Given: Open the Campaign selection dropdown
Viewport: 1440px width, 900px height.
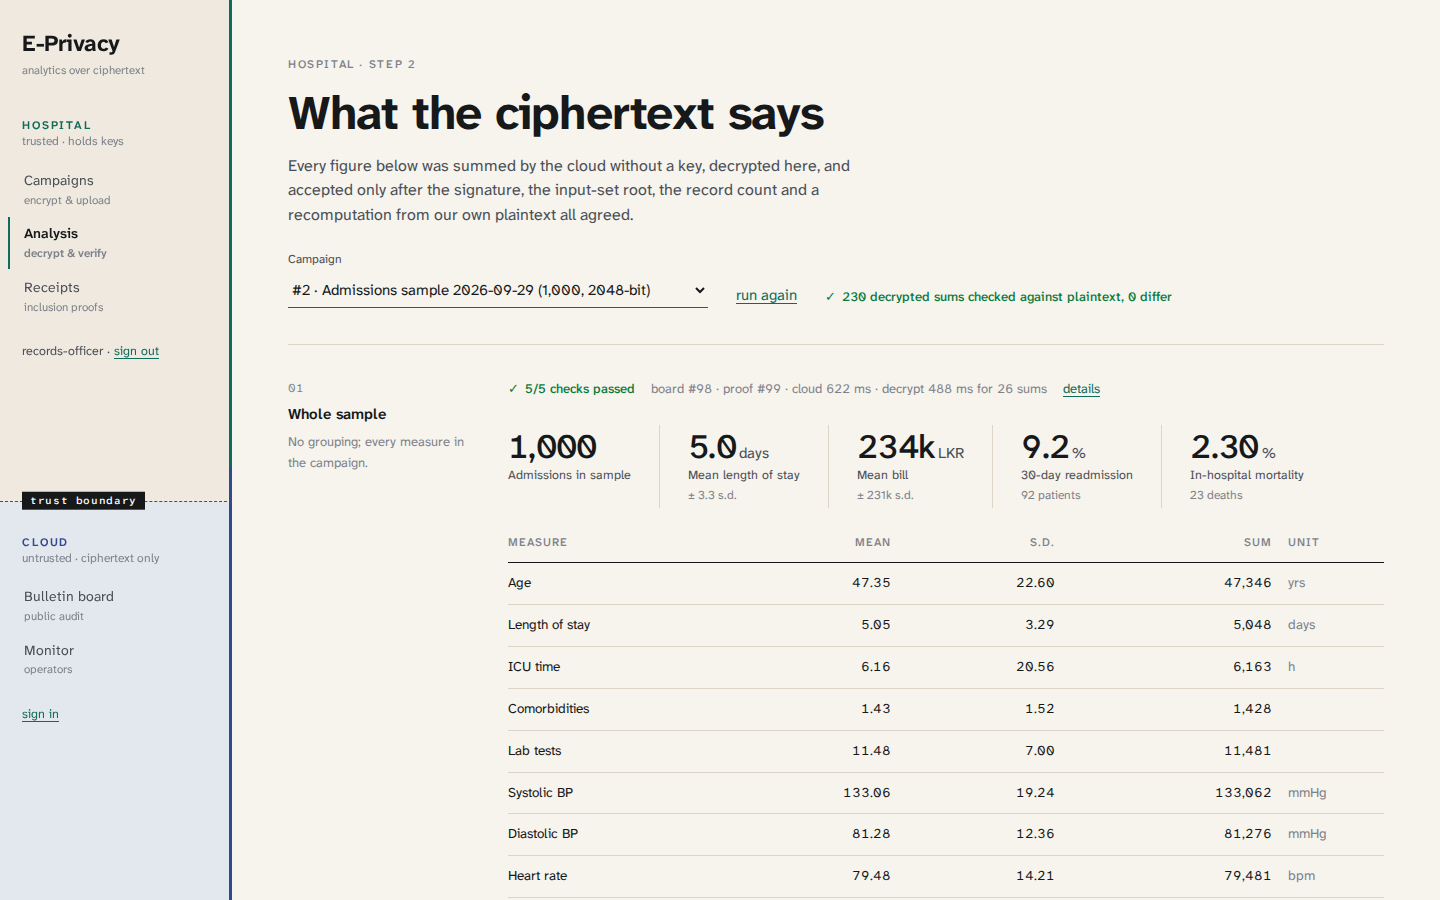Looking at the screenshot, I should 498,291.
